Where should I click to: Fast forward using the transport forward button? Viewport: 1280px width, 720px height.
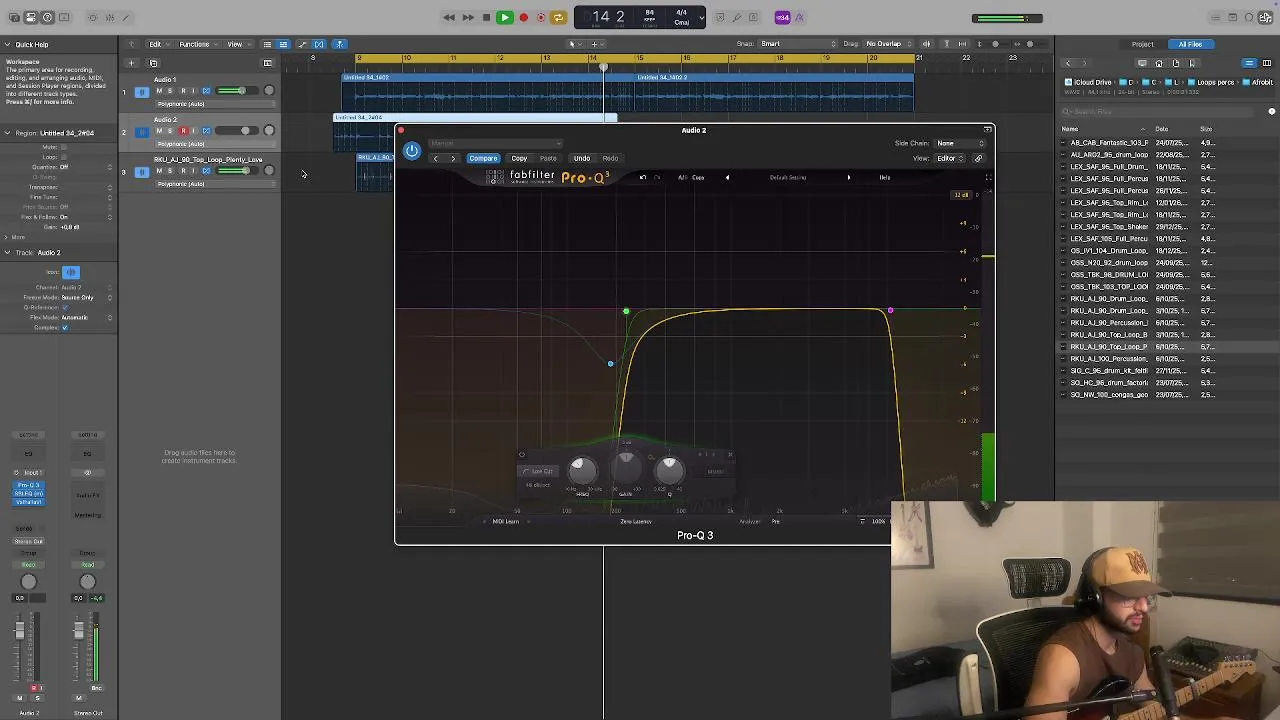pyautogui.click(x=467, y=17)
